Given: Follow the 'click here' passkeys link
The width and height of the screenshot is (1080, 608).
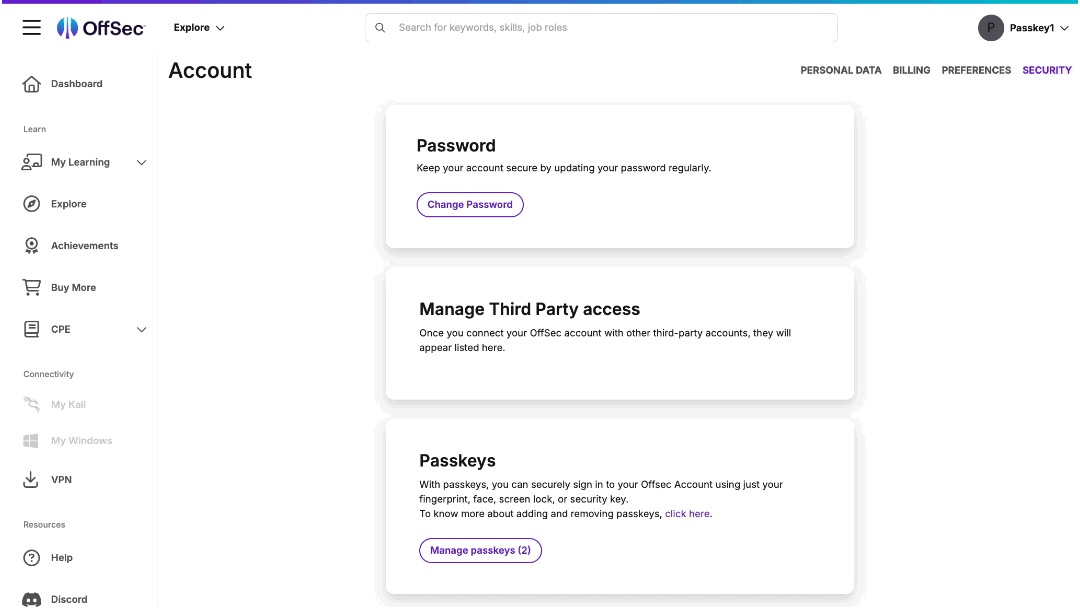Looking at the screenshot, I should point(687,514).
